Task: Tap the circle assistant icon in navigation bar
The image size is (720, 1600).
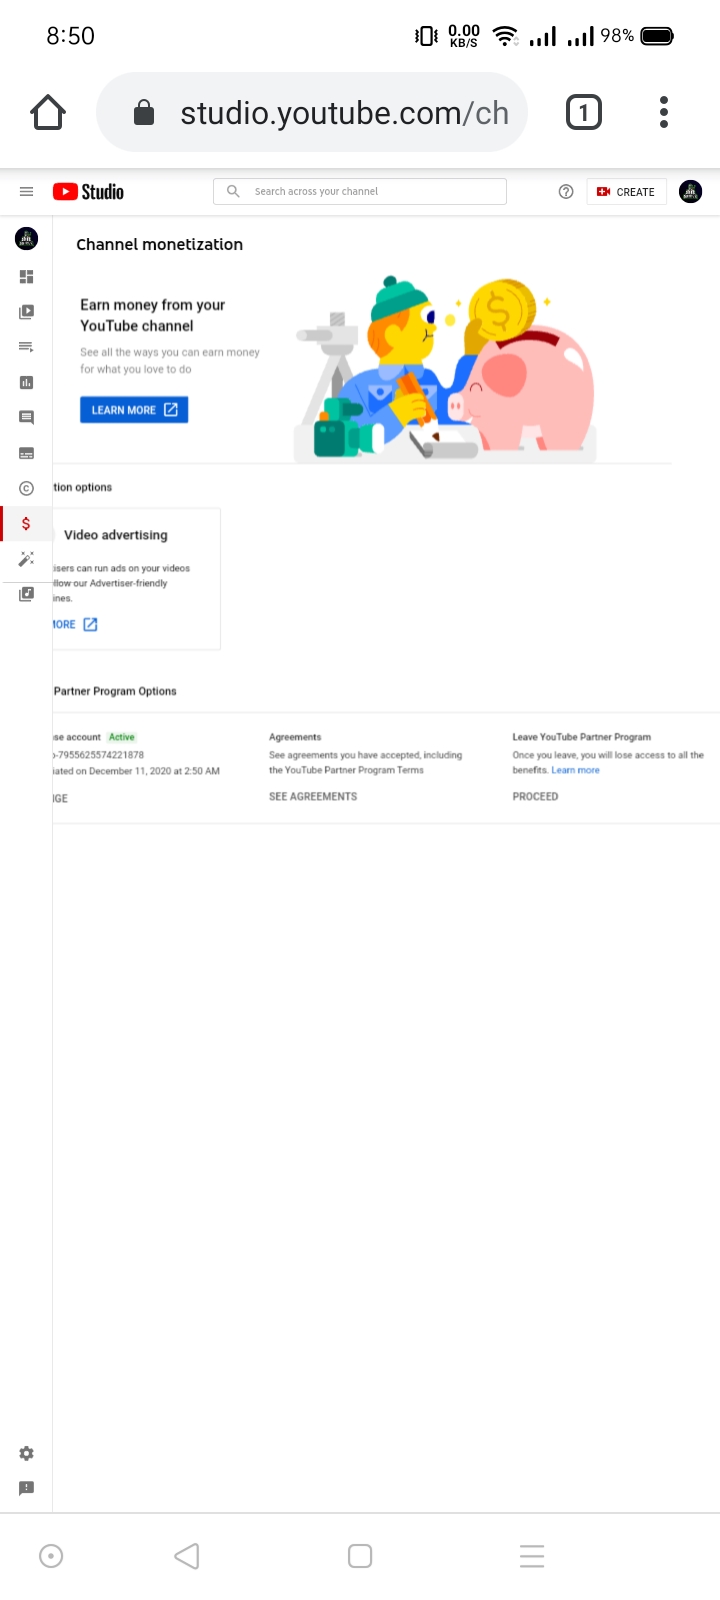Action: (51, 1556)
